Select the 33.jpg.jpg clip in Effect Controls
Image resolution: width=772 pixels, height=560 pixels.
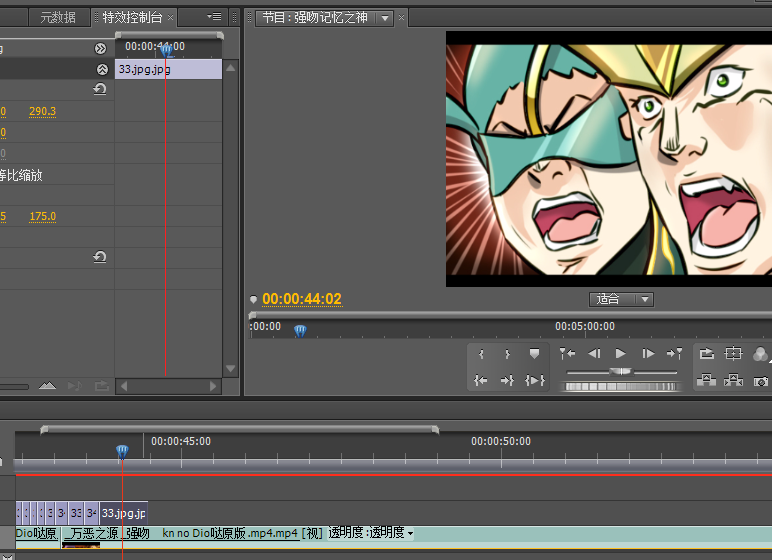[x=168, y=69]
